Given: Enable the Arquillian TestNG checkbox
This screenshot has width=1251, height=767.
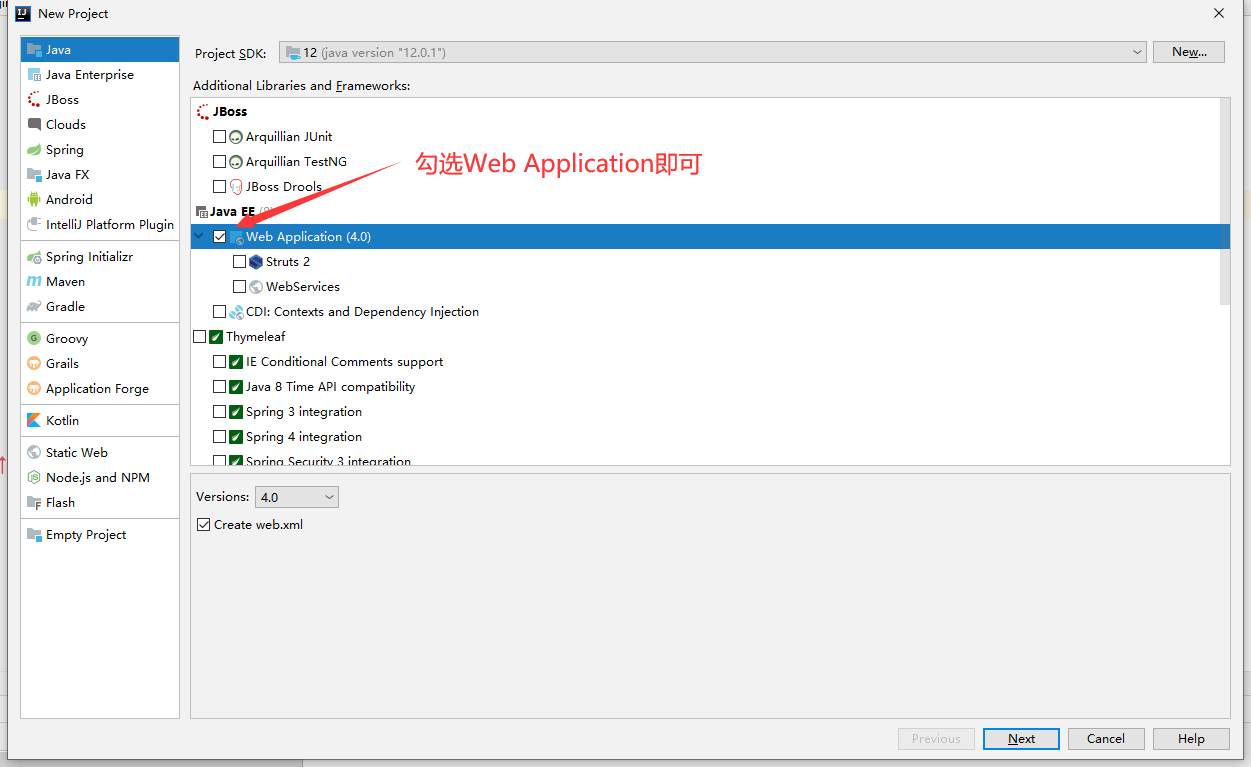Looking at the screenshot, I should coord(219,162).
